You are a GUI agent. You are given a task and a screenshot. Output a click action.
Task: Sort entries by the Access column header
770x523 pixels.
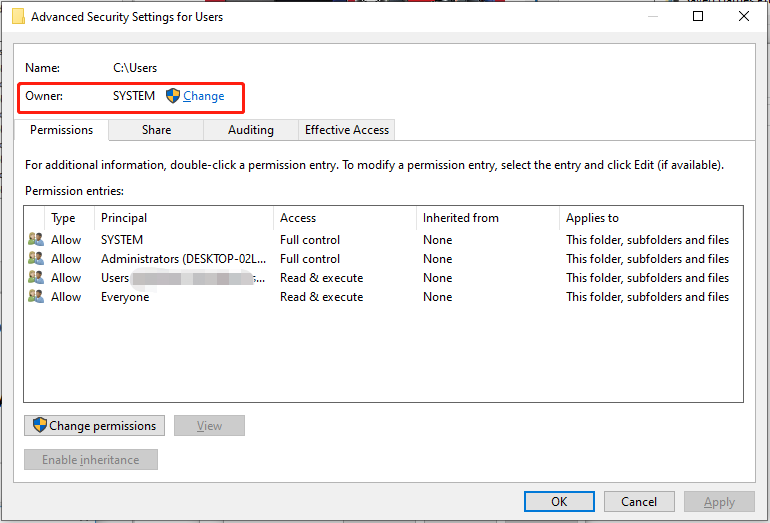[298, 218]
